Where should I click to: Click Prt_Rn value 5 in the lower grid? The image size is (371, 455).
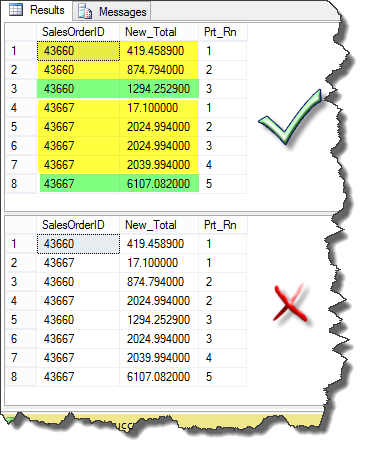[223, 377]
